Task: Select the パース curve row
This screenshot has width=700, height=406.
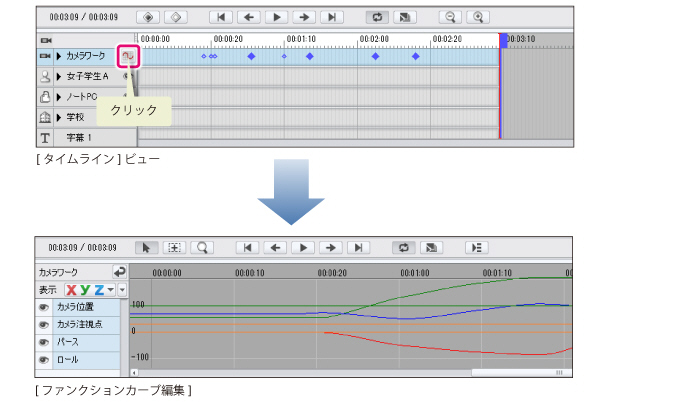Action: point(86,343)
